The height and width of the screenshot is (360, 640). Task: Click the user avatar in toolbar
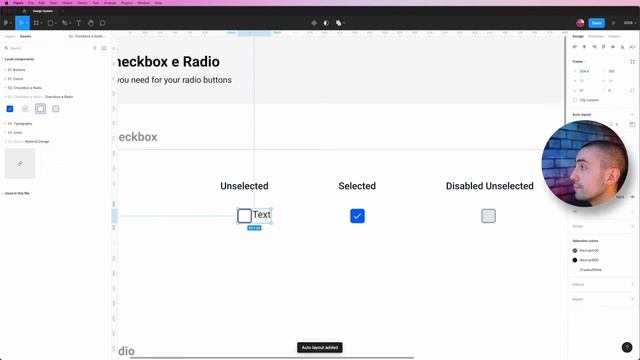click(x=580, y=23)
